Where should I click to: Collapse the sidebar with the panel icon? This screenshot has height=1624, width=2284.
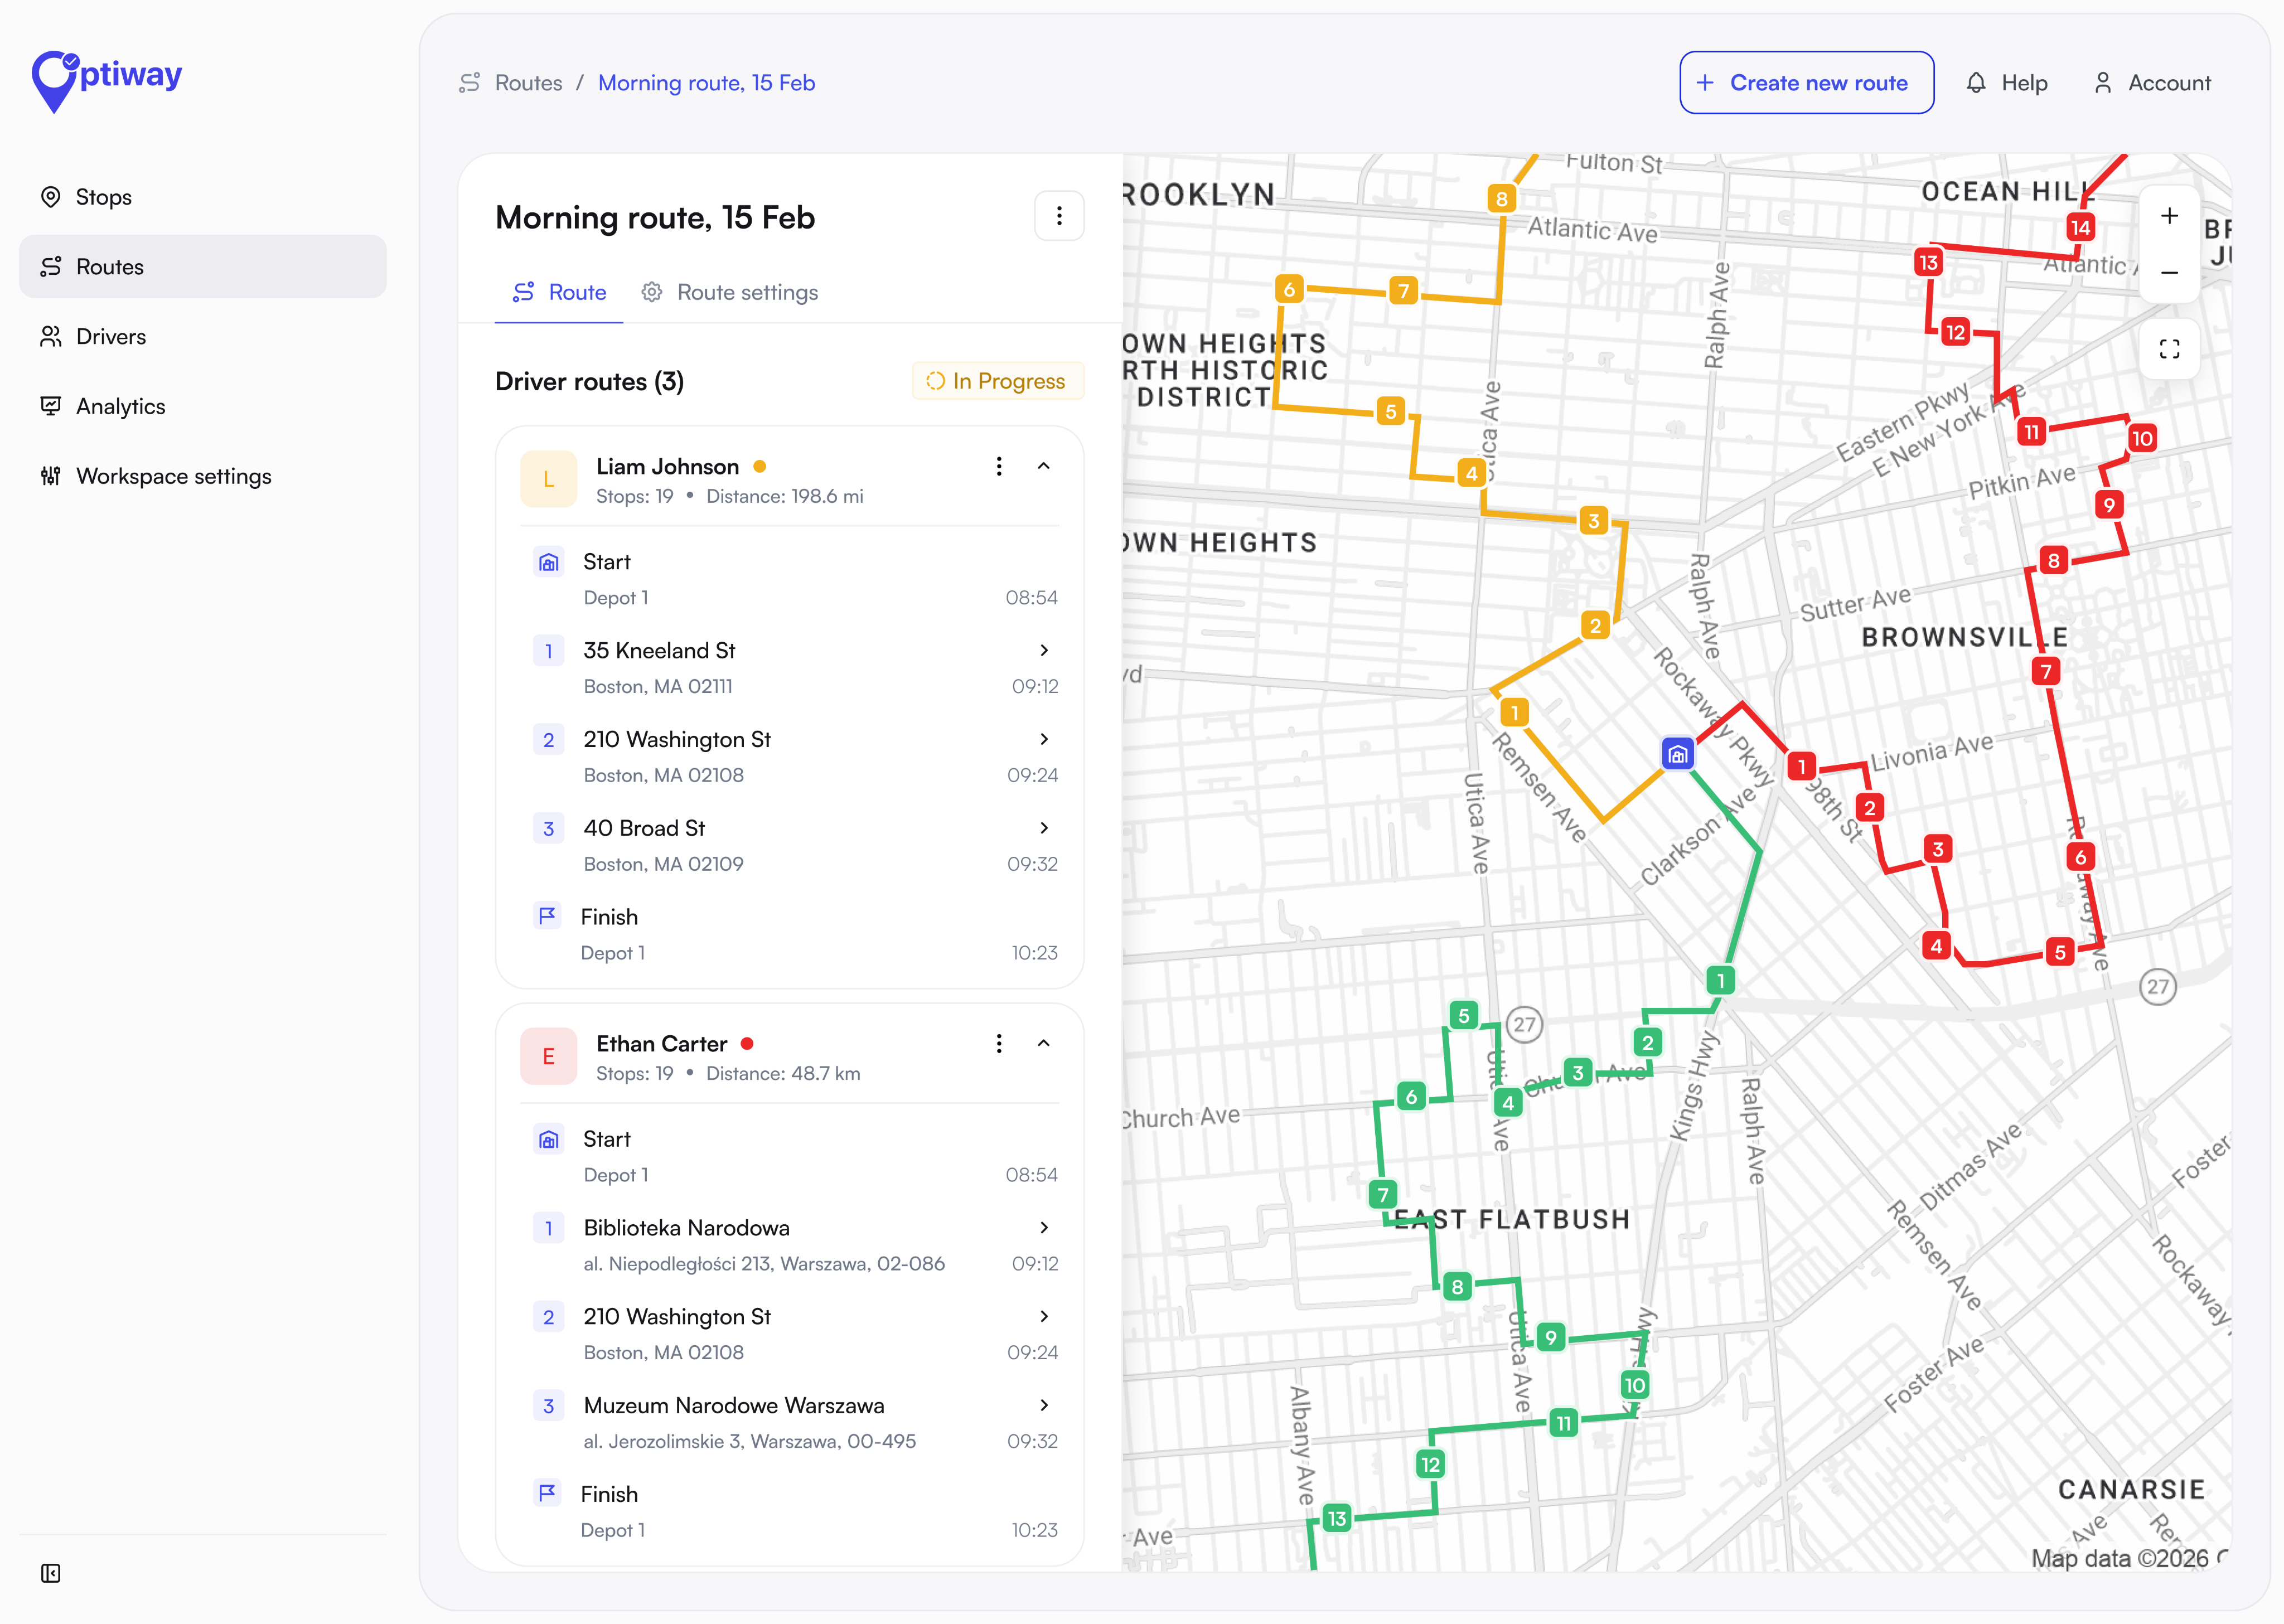click(51, 1573)
